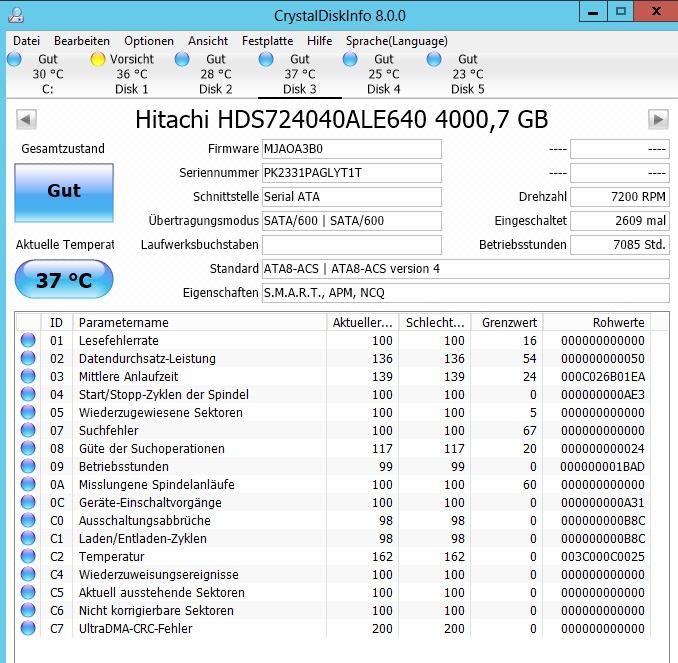This screenshot has width=678, height=663.
Task: Click status orb for ID 09 Betriebsstunden
Action: tap(28, 466)
